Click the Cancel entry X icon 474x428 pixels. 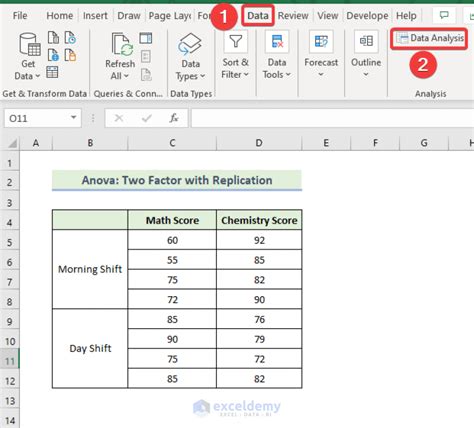pos(119,118)
